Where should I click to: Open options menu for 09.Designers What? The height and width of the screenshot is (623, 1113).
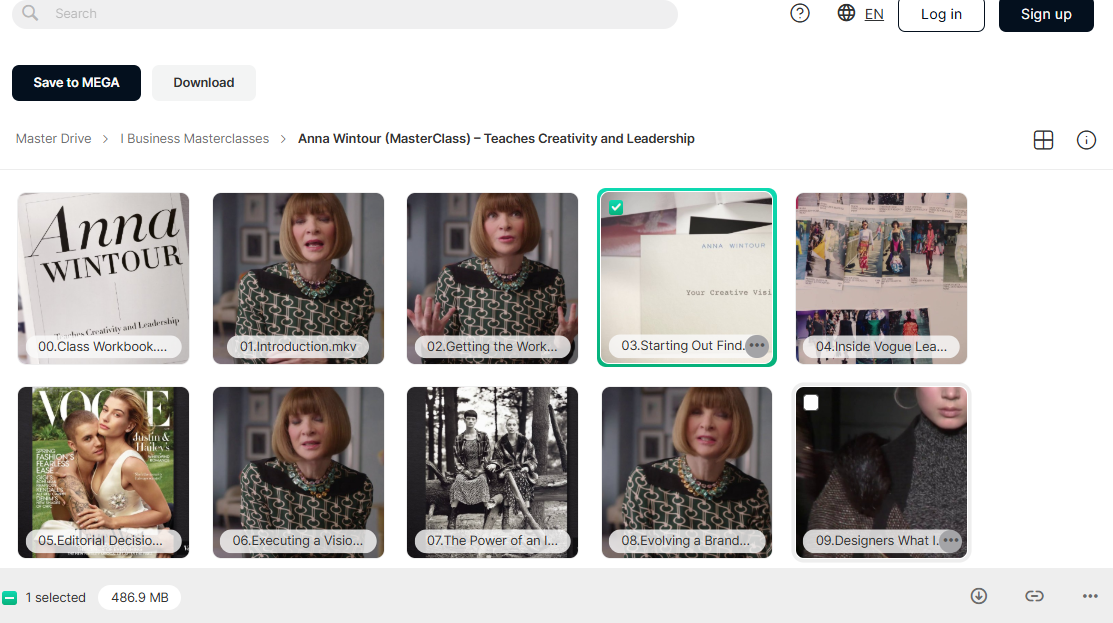pyautogui.click(x=951, y=541)
